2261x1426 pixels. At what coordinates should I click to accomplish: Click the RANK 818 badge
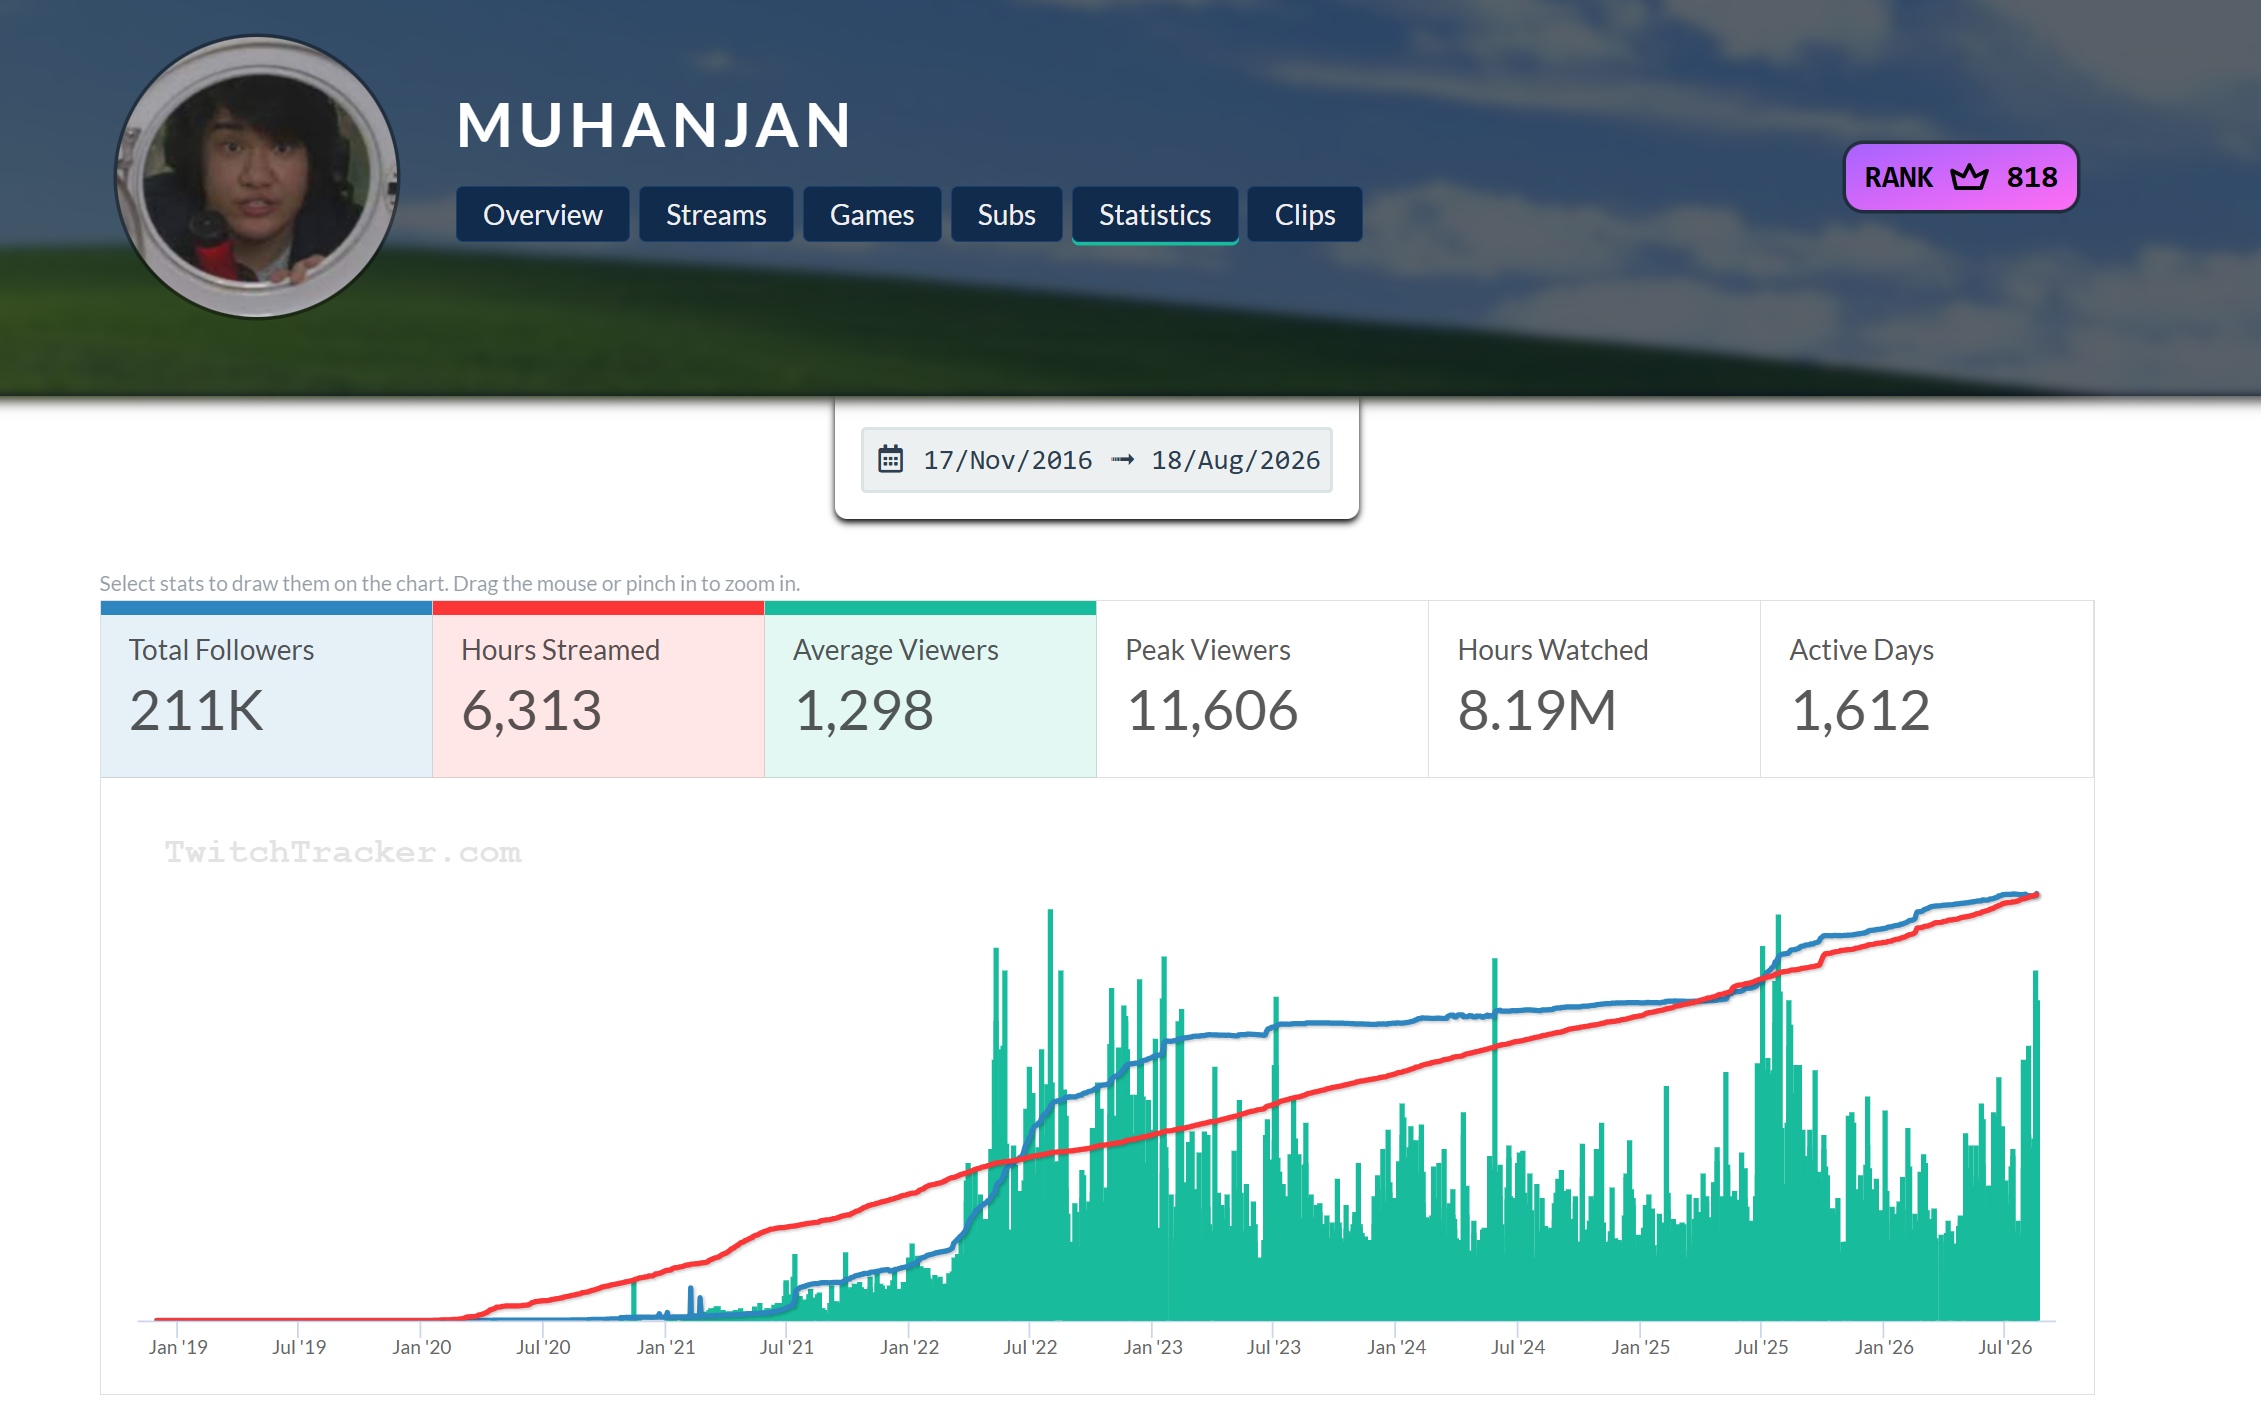tap(1961, 177)
